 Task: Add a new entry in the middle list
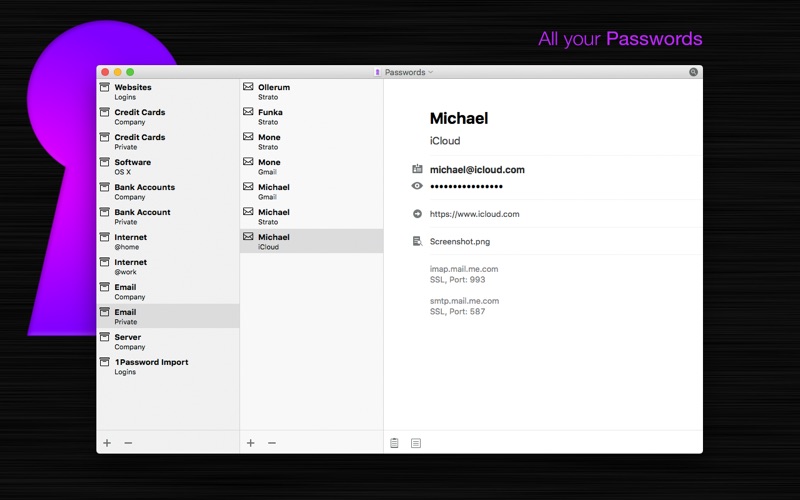pos(251,443)
